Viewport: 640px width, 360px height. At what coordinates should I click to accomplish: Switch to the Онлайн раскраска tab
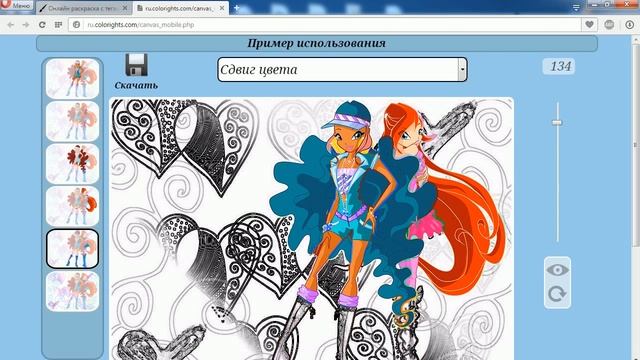click(x=83, y=8)
